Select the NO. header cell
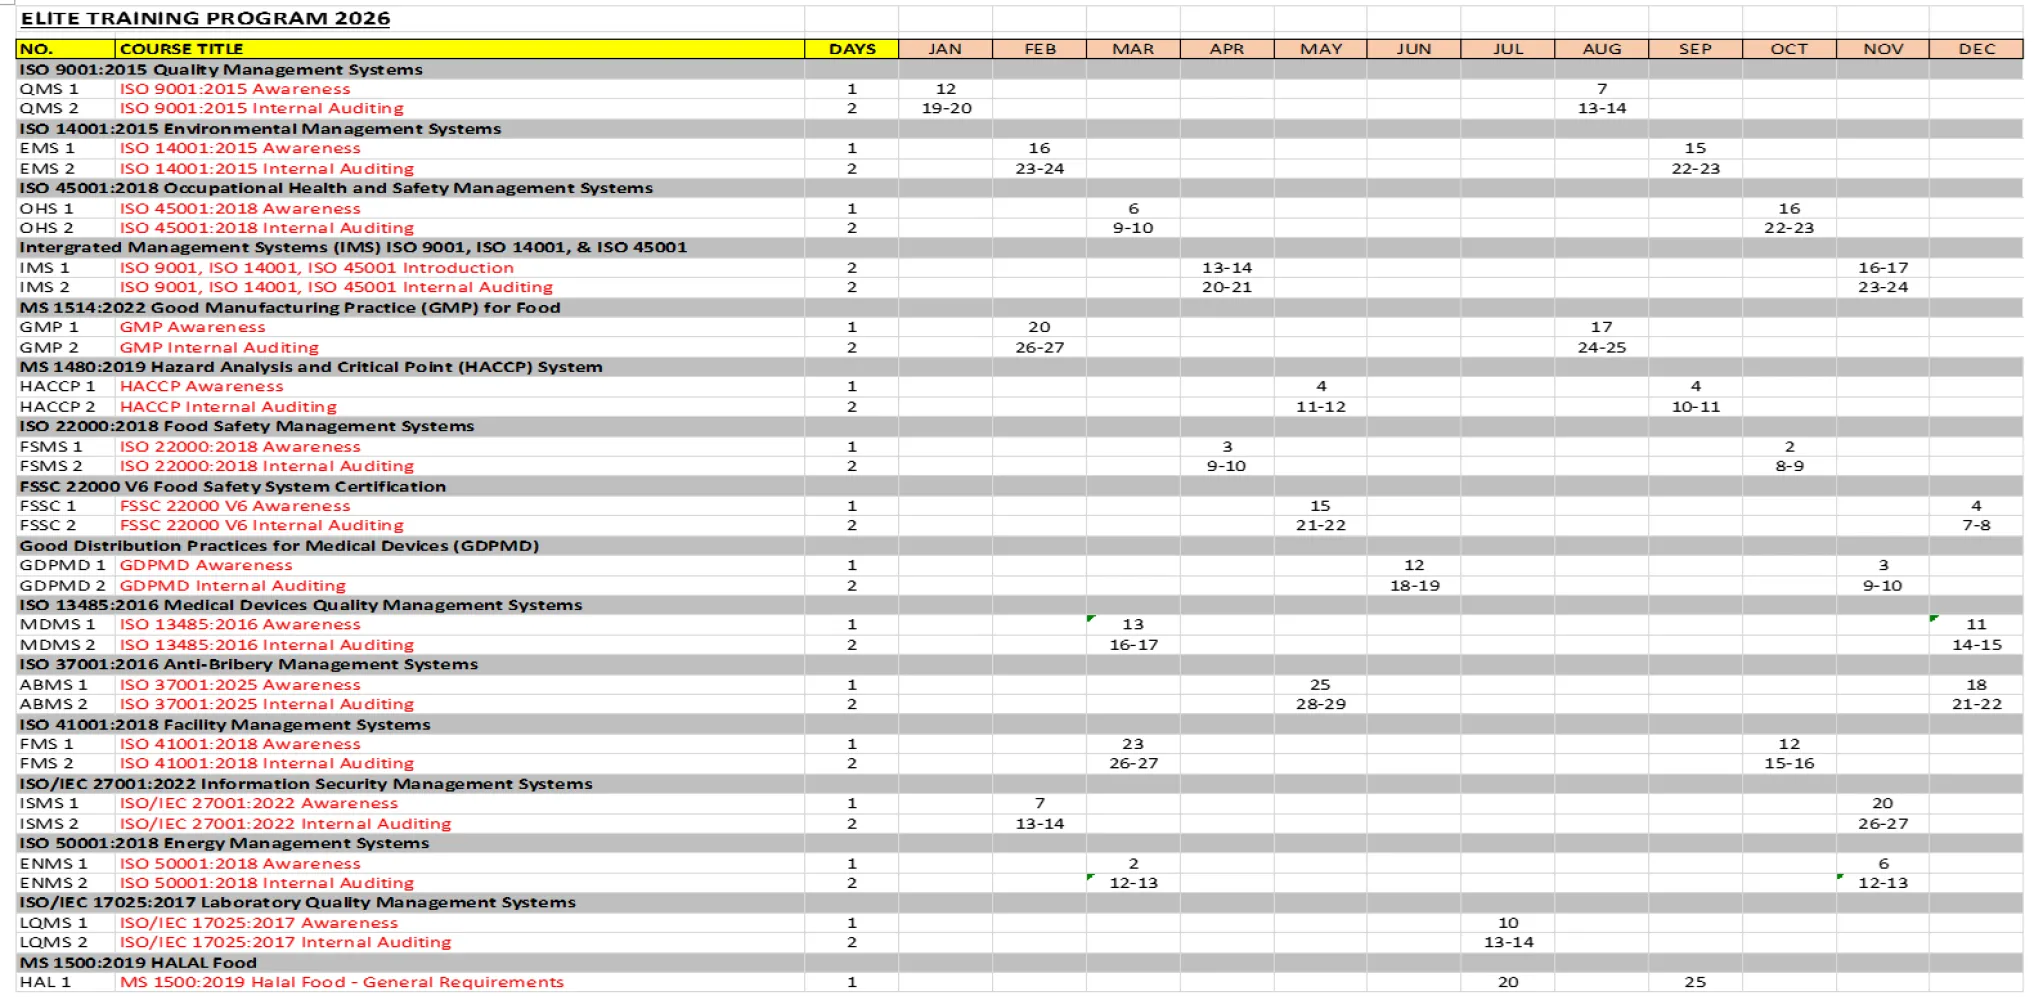This screenshot has width=2043, height=1000. (x=66, y=48)
